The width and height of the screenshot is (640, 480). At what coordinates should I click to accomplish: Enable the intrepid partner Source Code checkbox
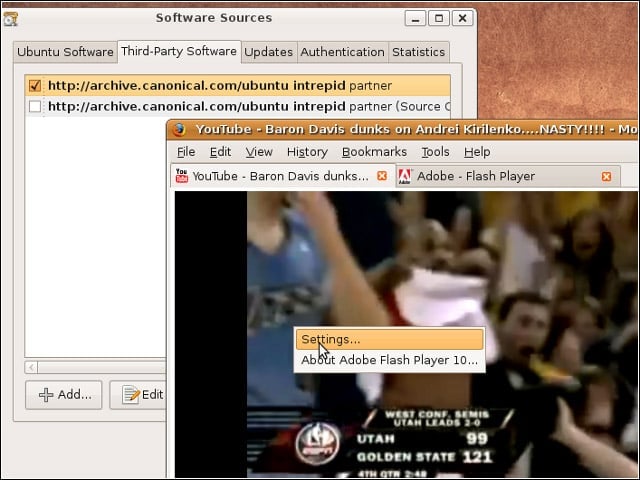pyautogui.click(x=35, y=107)
